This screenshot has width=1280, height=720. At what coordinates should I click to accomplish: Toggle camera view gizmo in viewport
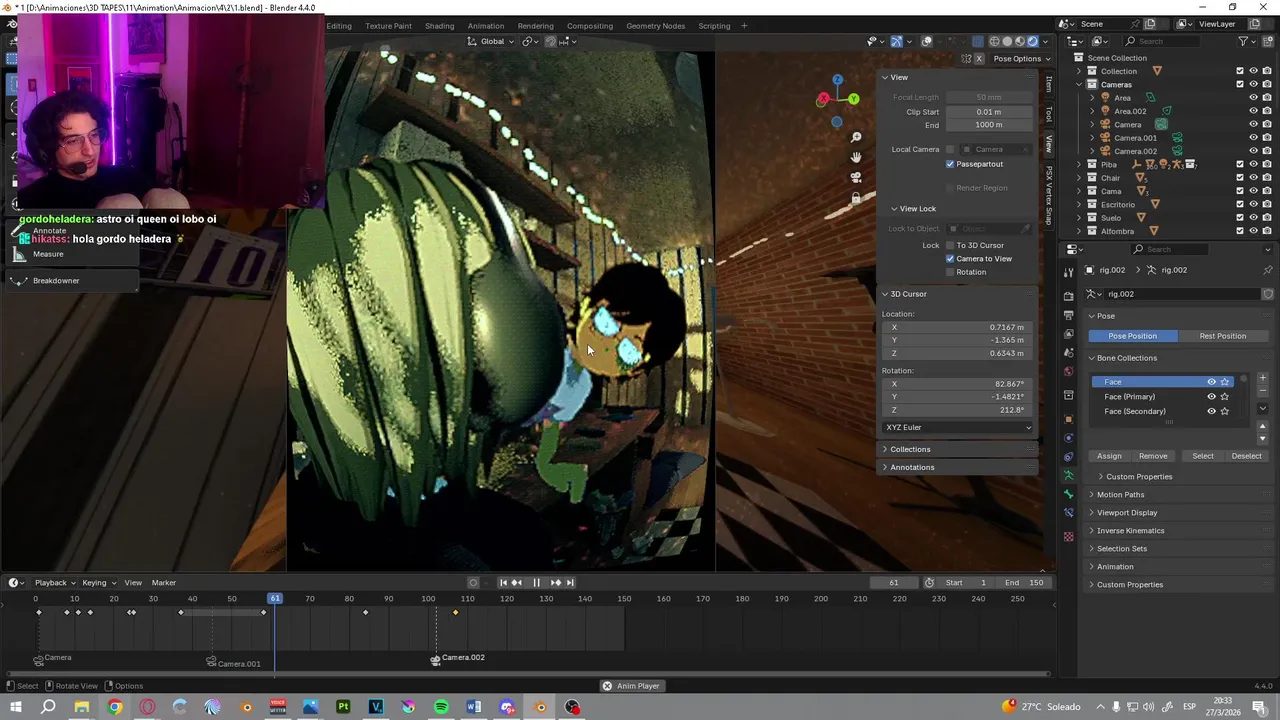tap(856, 177)
